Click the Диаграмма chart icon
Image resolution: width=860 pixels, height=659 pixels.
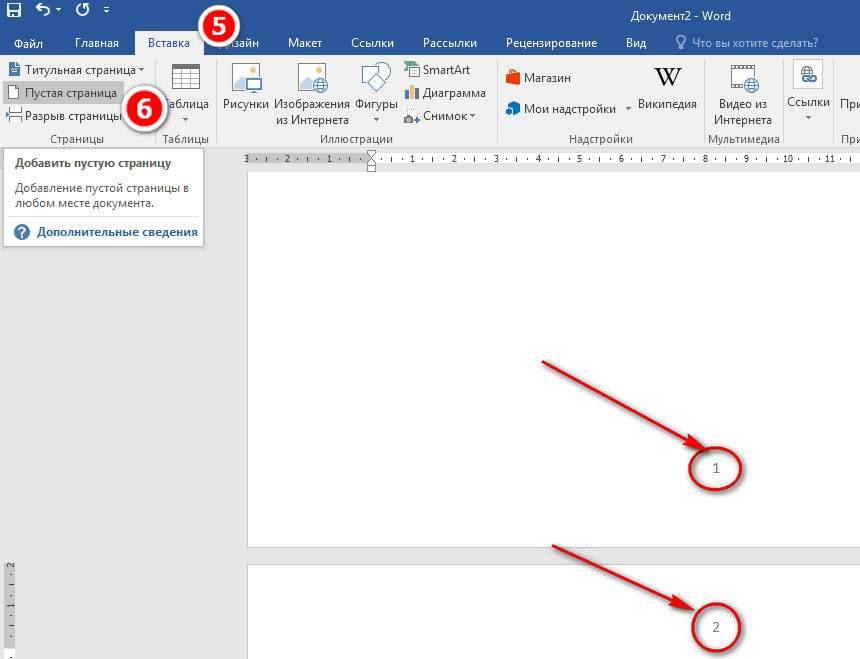point(411,92)
